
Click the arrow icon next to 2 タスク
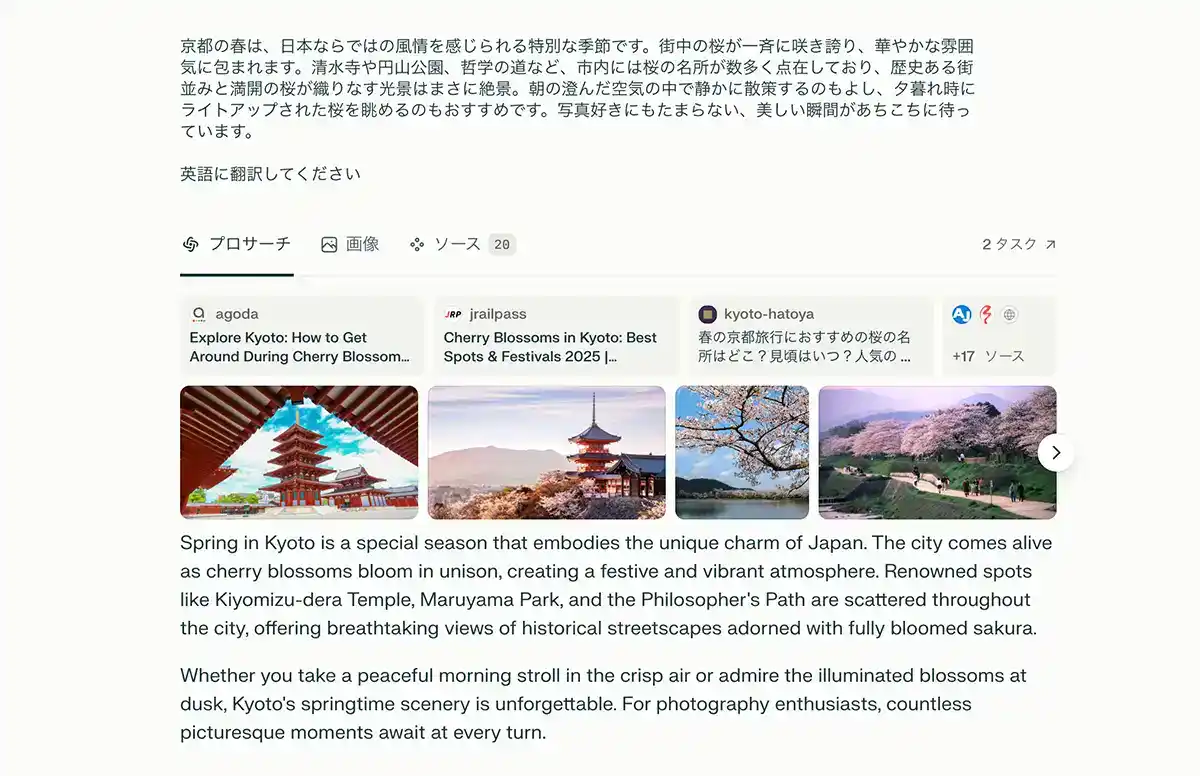pos(1050,244)
